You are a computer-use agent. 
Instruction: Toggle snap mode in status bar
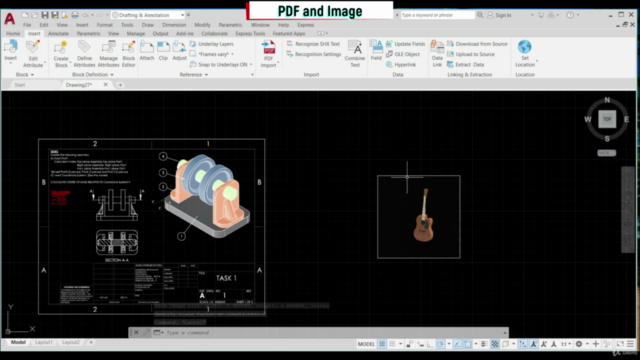click(392, 344)
